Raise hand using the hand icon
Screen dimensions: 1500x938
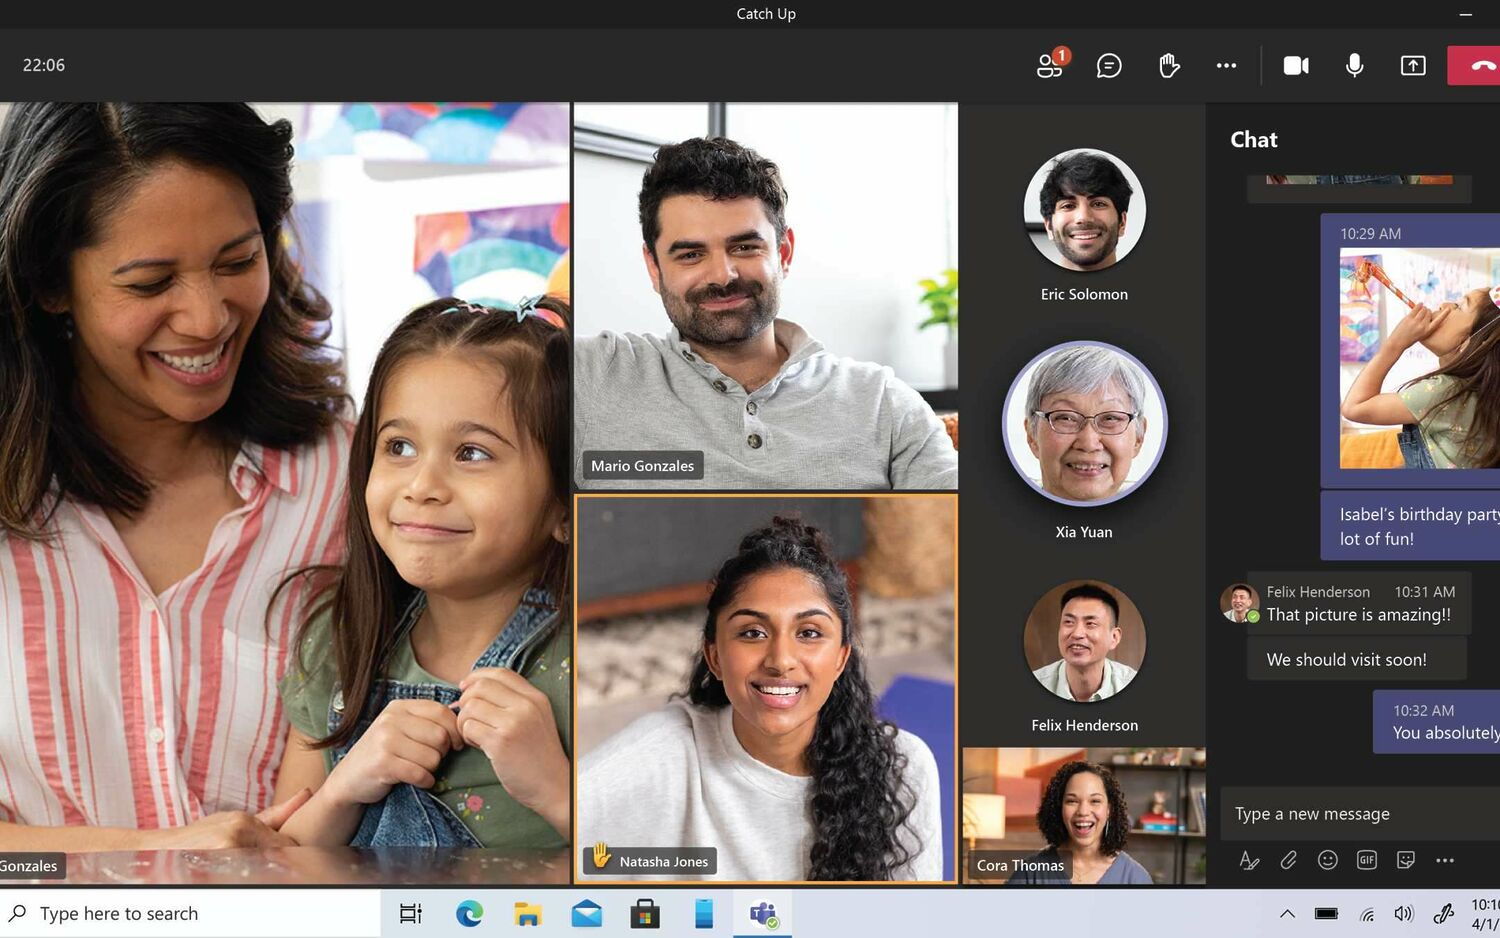coord(1168,66)
